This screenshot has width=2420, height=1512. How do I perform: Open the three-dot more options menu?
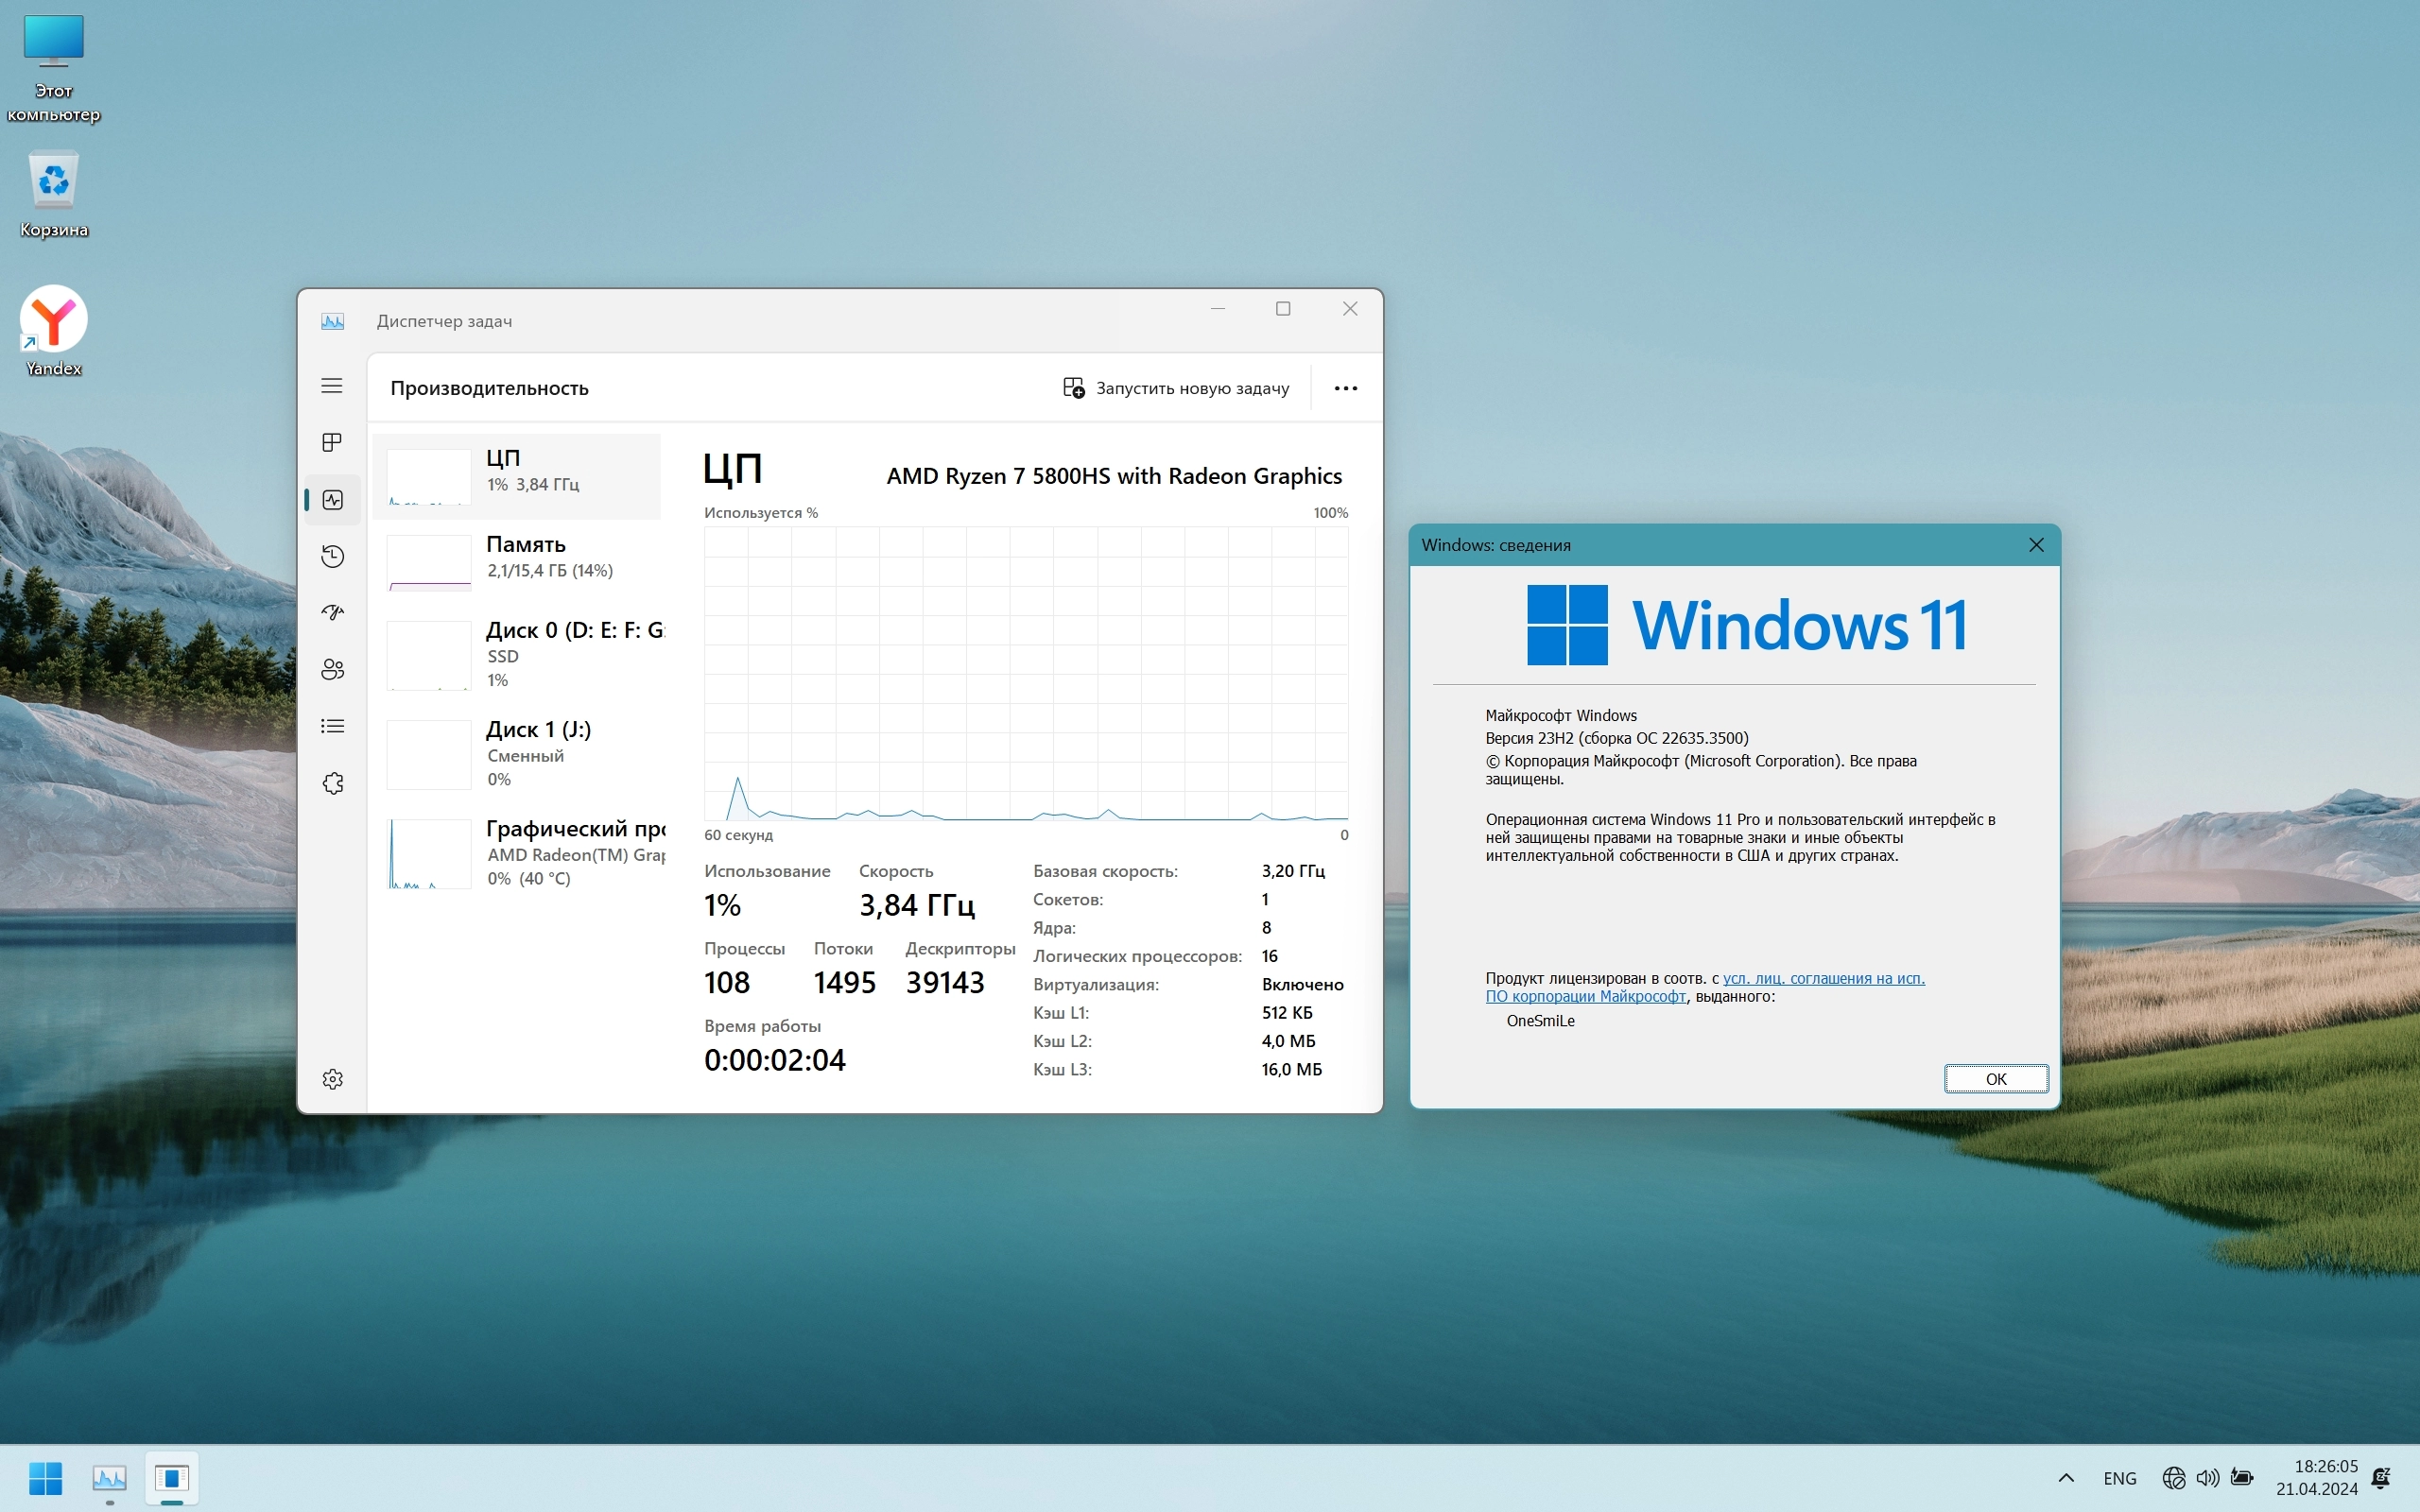pos(1345,388)
